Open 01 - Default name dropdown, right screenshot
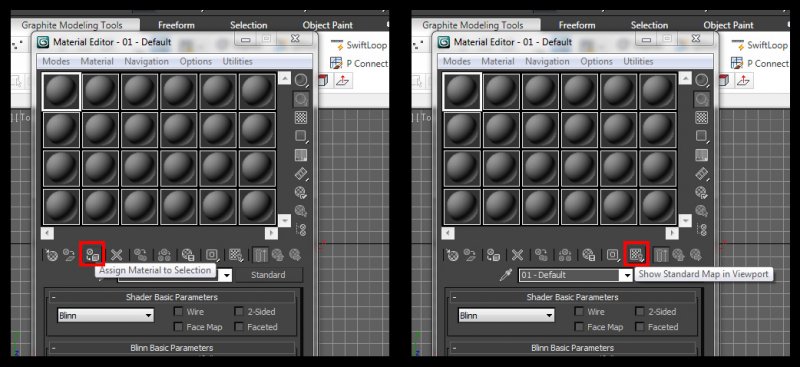This screenshot has width=800, height=367. (x=628, y=275)
